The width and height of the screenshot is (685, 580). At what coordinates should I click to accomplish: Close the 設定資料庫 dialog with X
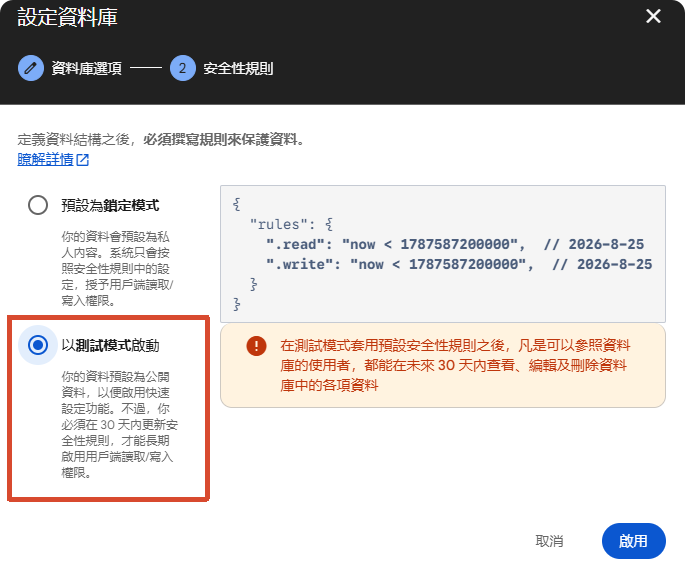653,17
